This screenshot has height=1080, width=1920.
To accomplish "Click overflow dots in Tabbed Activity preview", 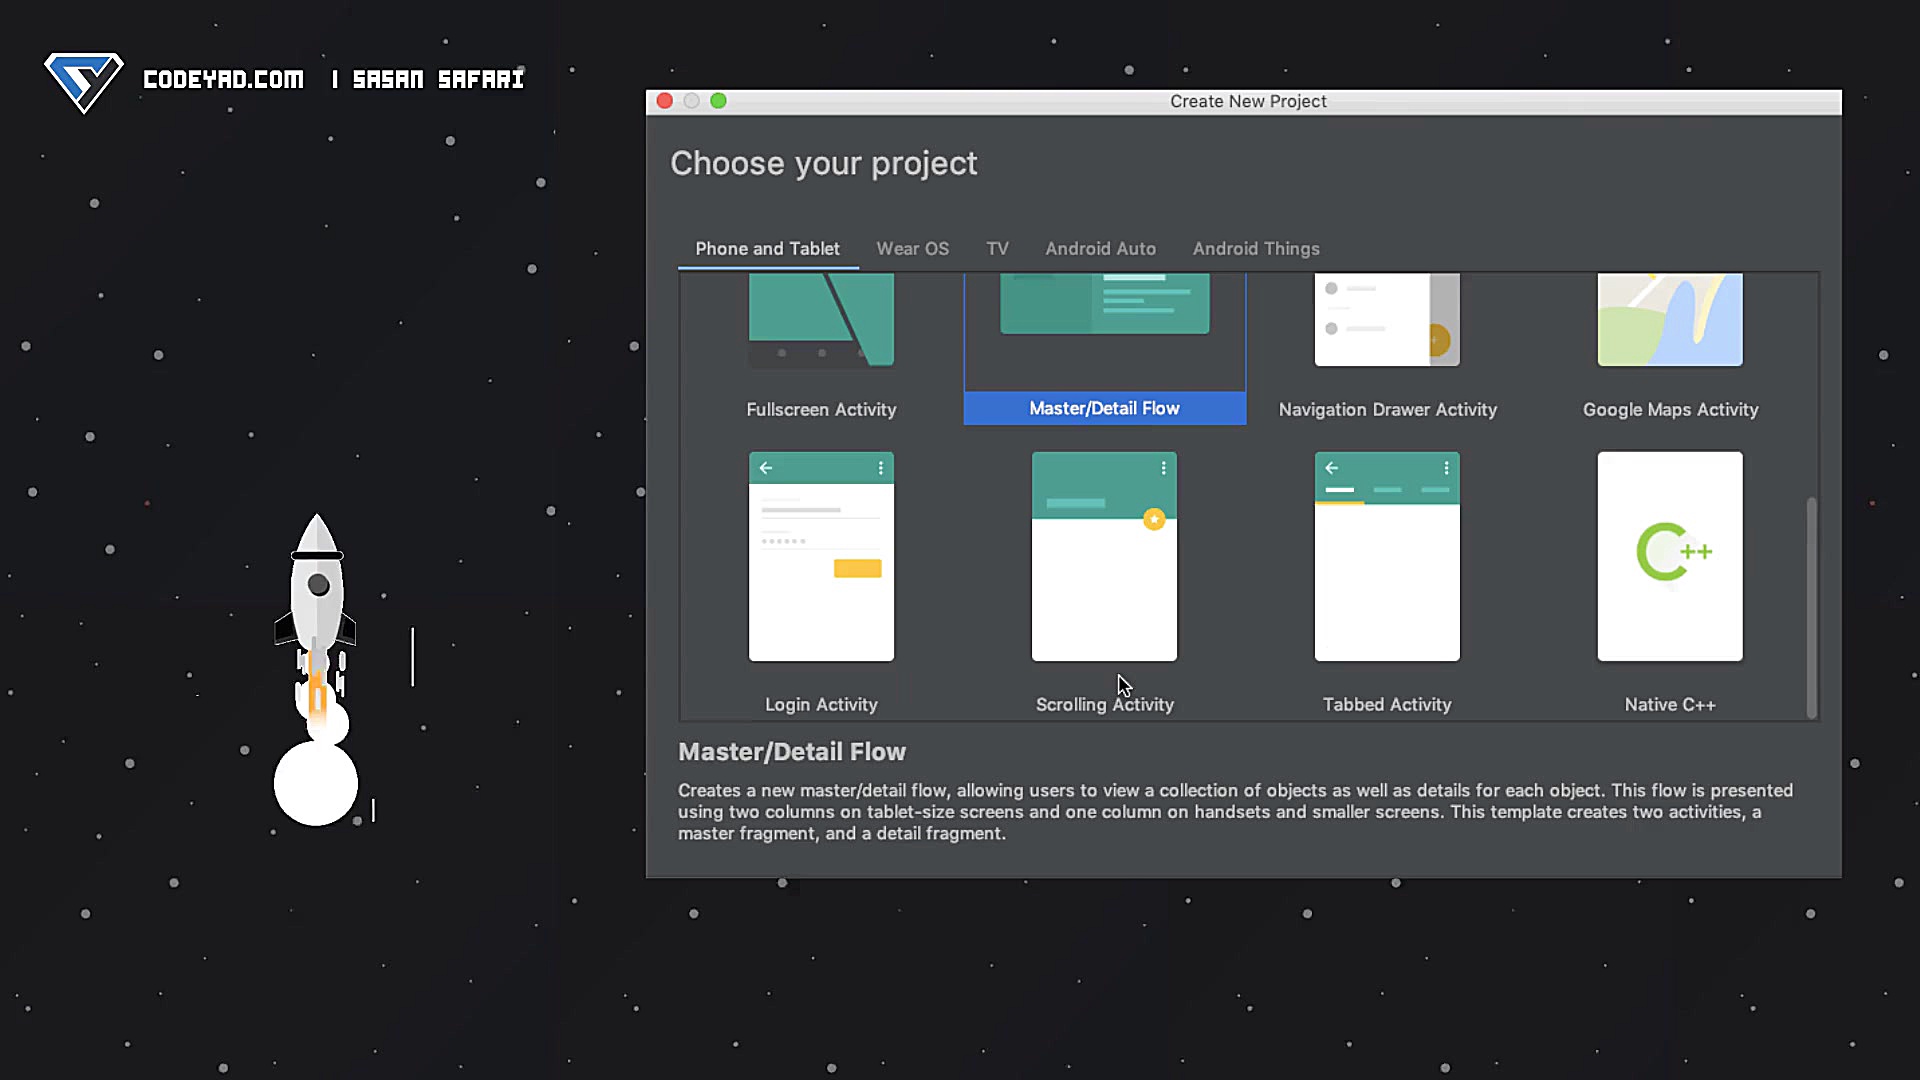I will click(x=1446, y=468).
